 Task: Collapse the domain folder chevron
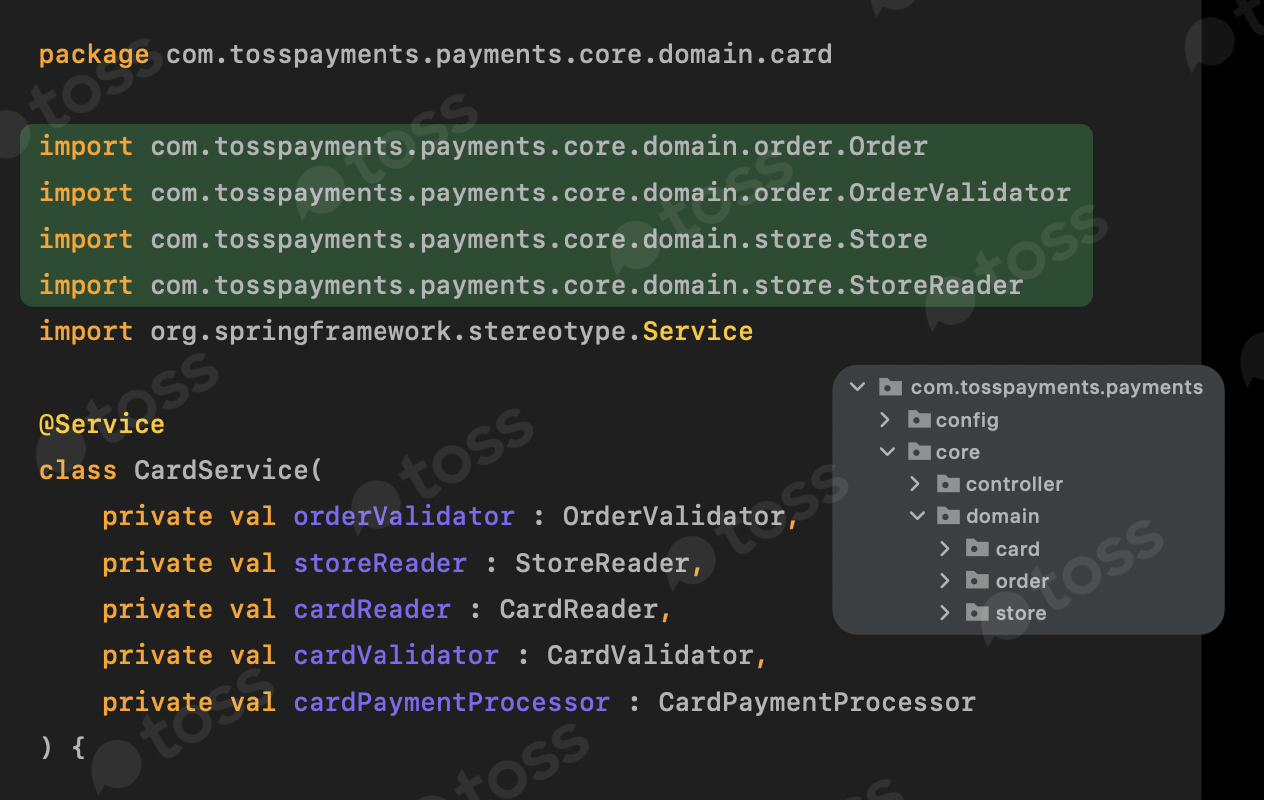[916, 516]
